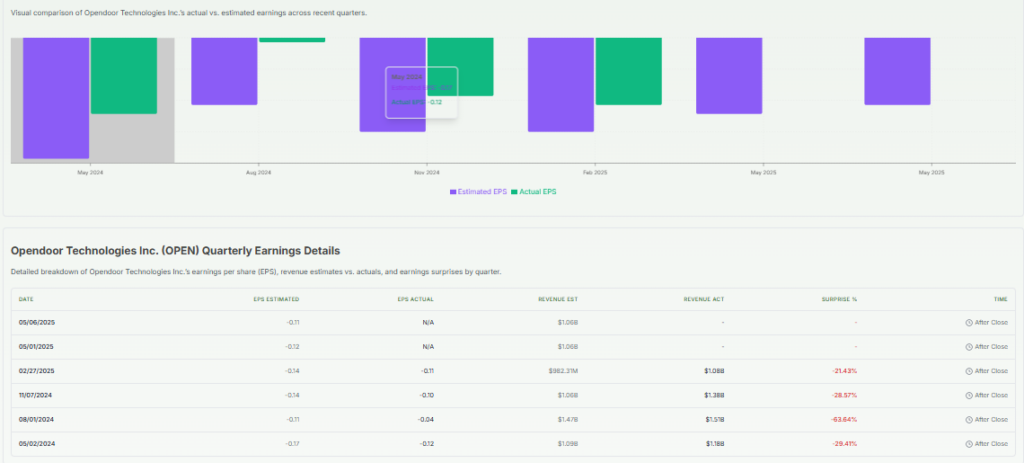Click the -0.12 EPS estimated in 05/01/2025 row
1024x463 pixels.
pos(292,347)
